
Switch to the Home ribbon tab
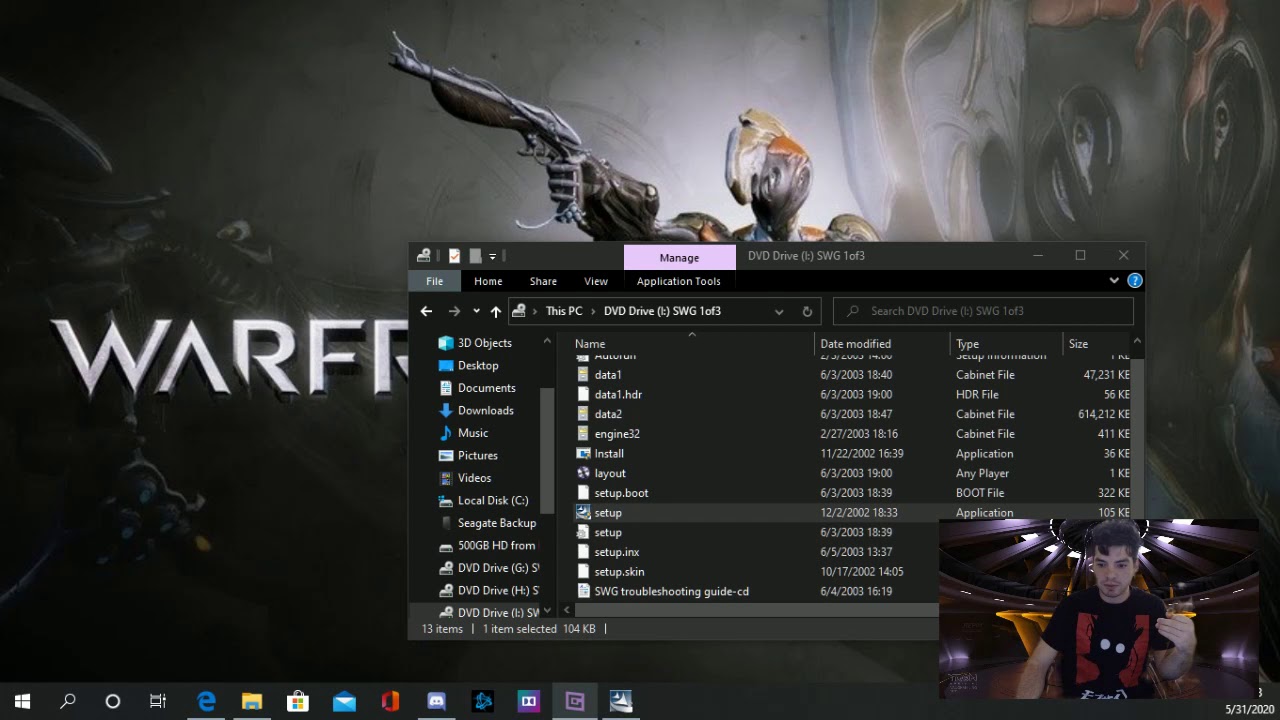pos(488,281)
